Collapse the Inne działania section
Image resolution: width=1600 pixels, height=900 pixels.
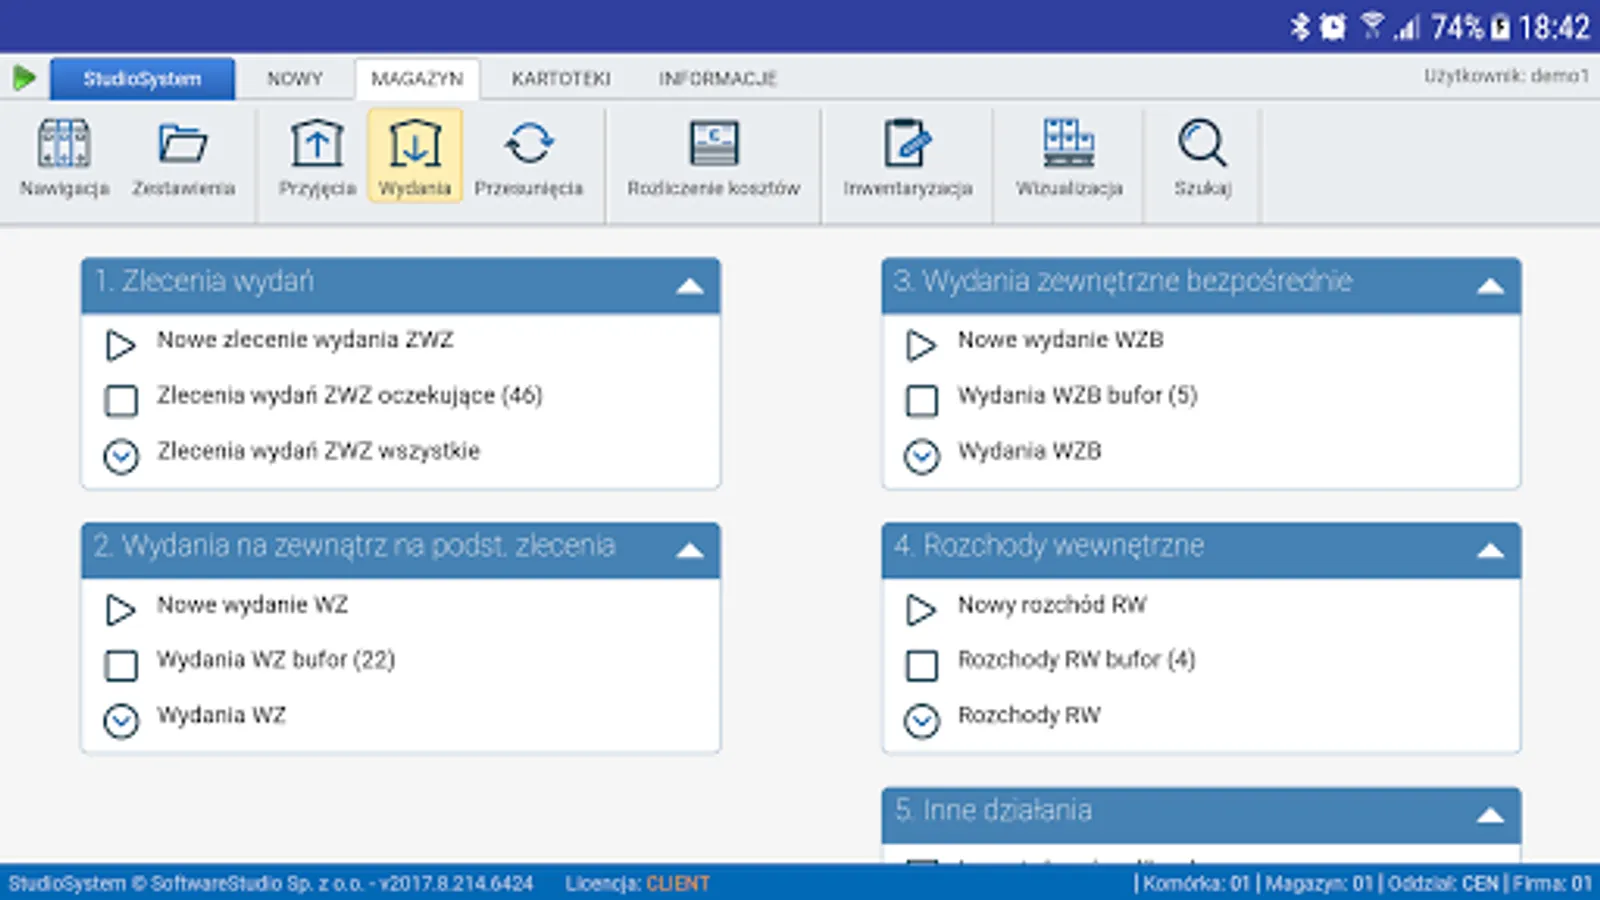coord(1490,813)
